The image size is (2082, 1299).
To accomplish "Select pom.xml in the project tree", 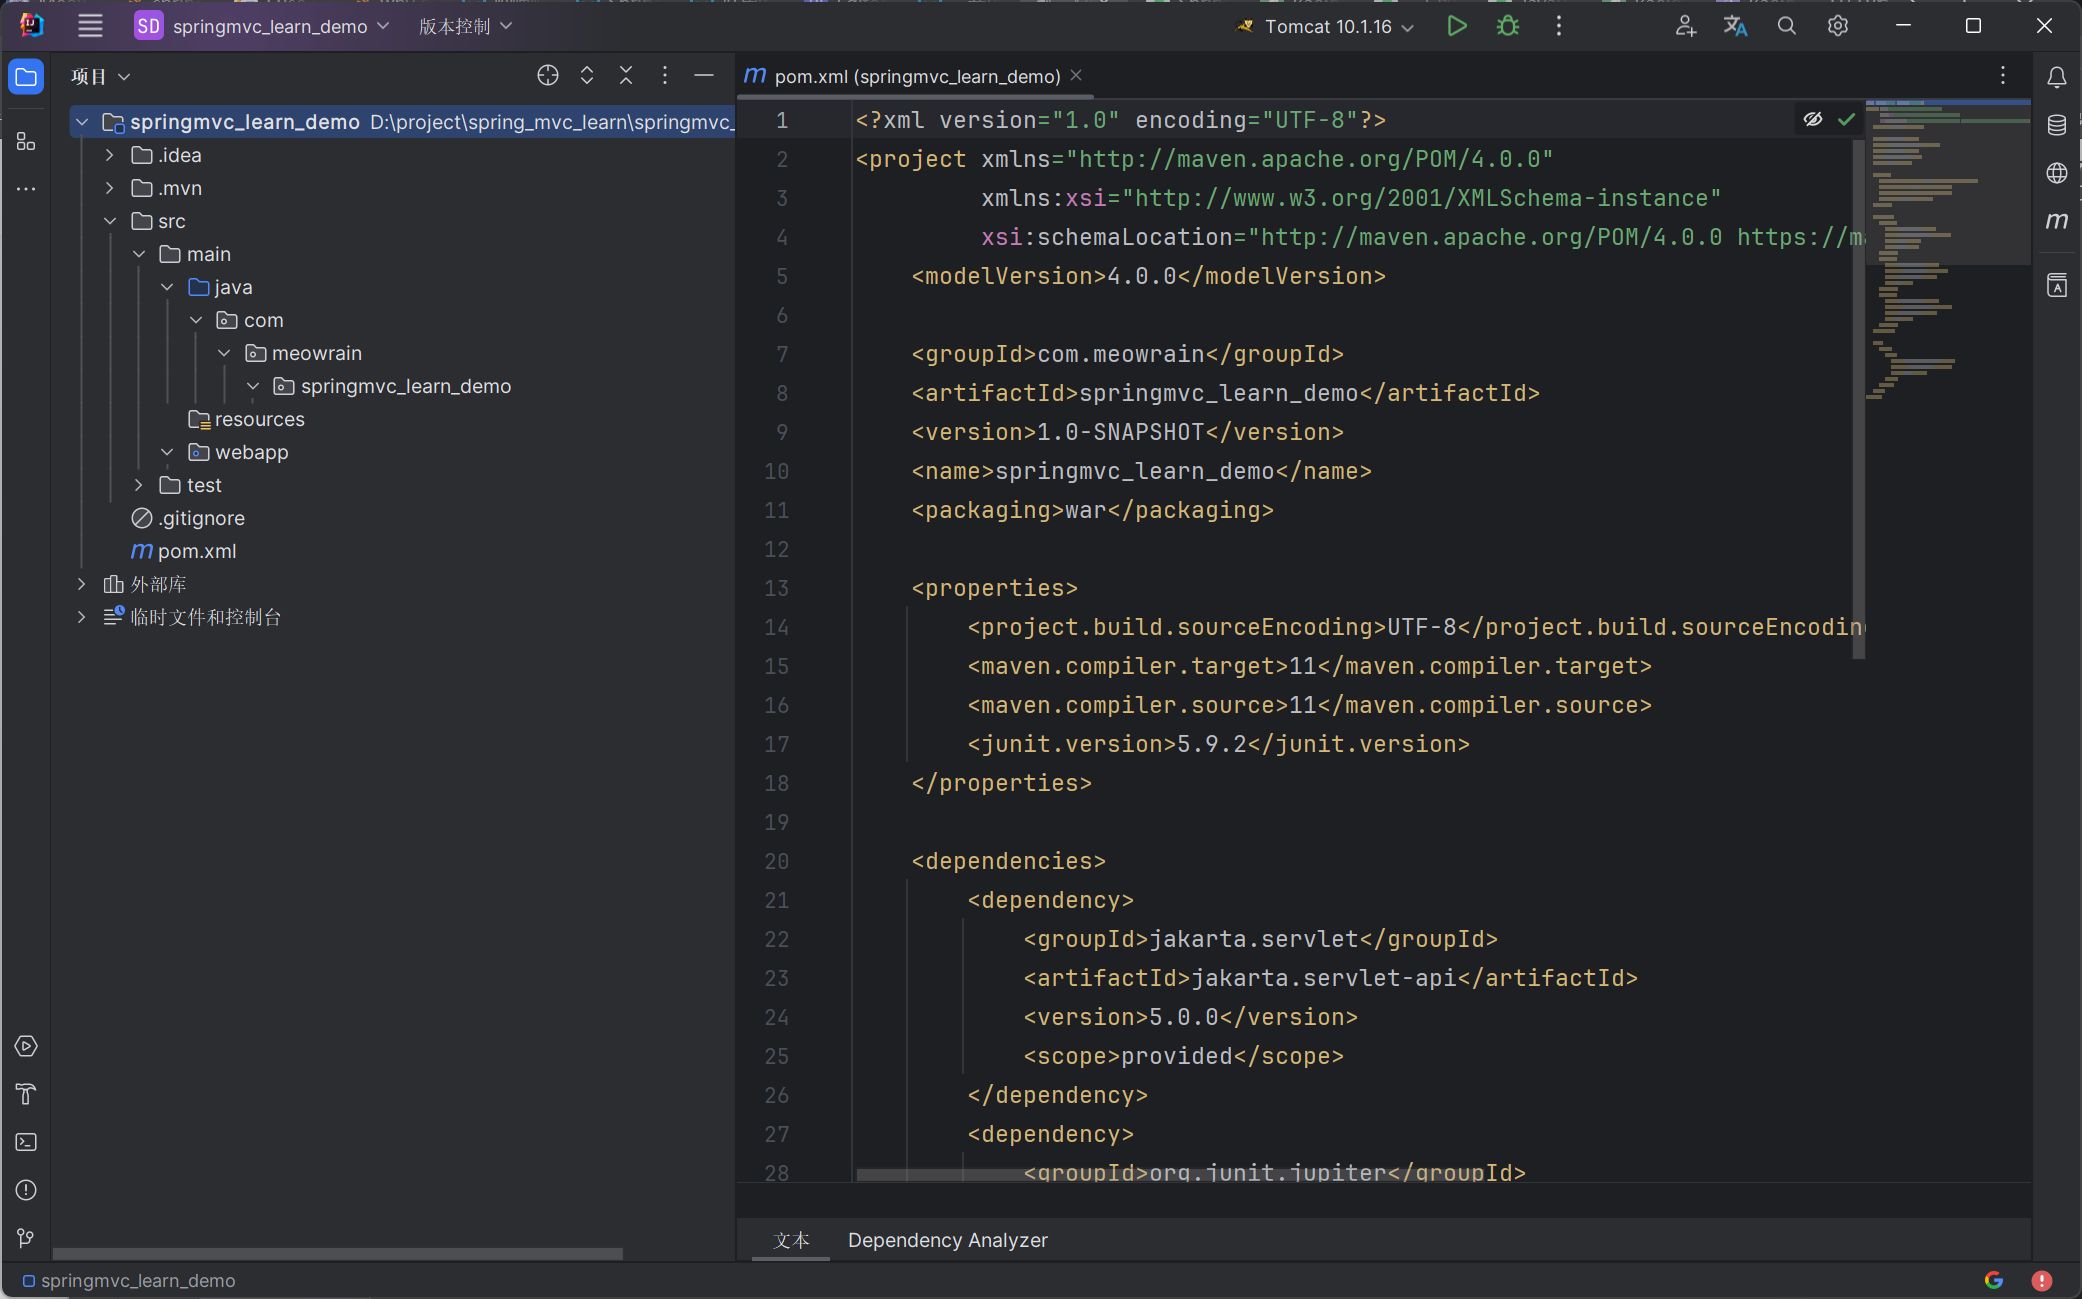I will point(196,551).
